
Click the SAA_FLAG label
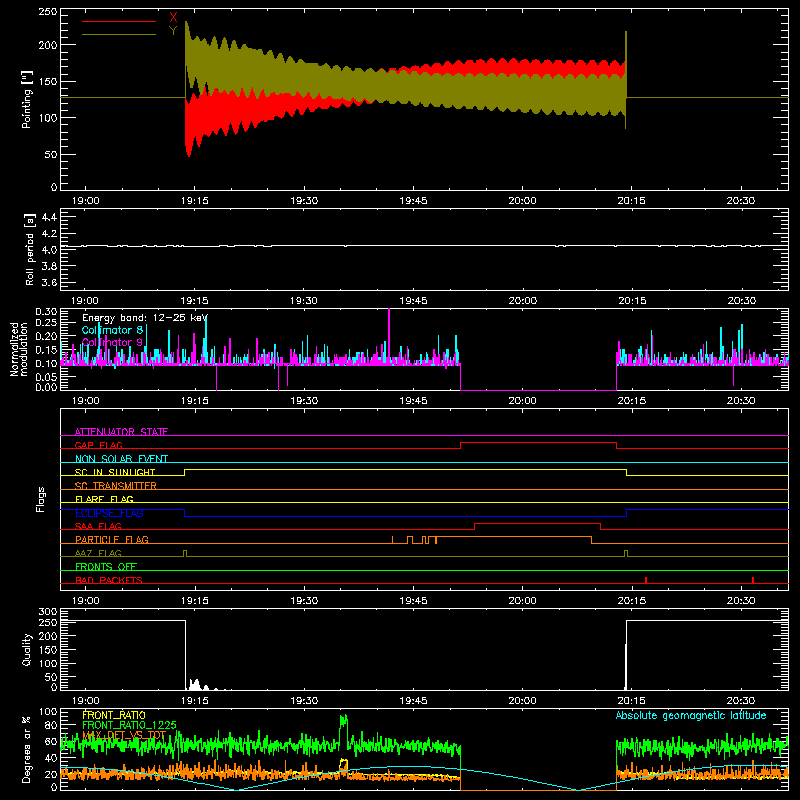click(x=98, y=526)
